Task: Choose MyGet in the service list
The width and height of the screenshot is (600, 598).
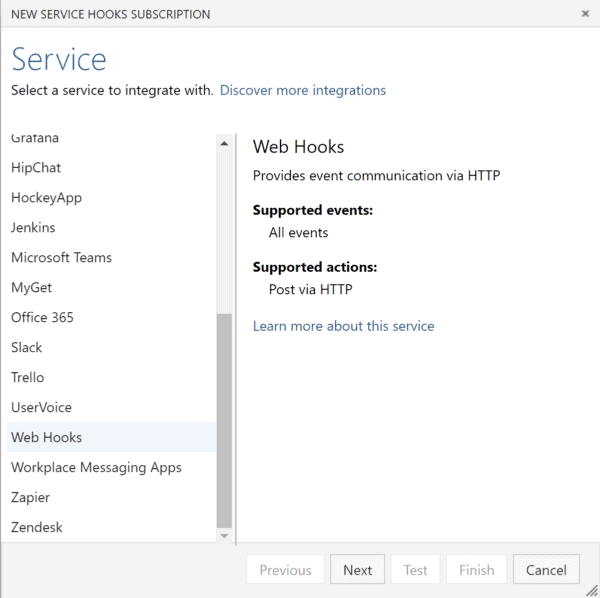Action: [x=31, y=287]
